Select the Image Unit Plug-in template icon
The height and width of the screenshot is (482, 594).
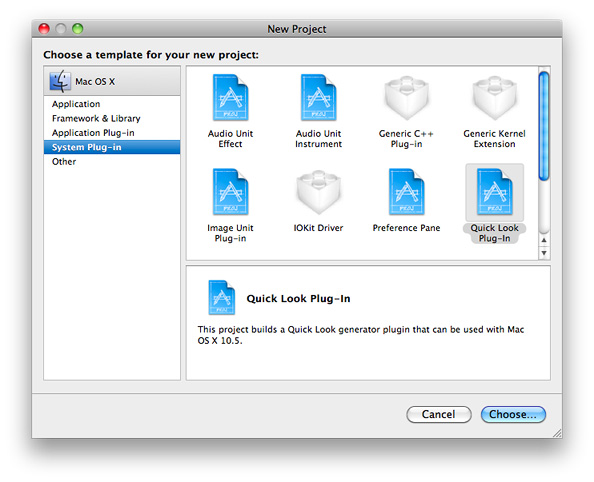(x=230, y=192)
